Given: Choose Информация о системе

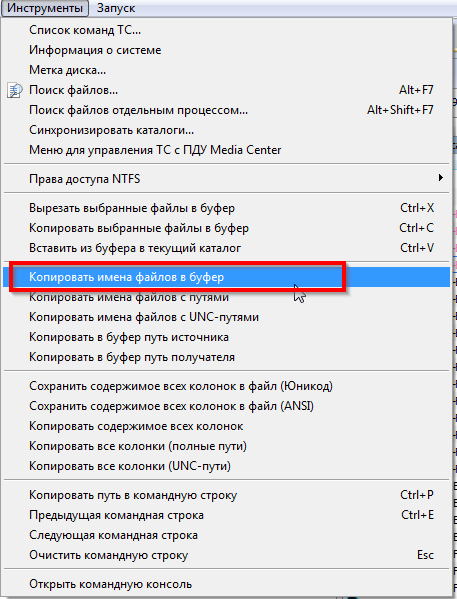Looking at the screenshot, I should pyautogui.click(x=226, y=50).
